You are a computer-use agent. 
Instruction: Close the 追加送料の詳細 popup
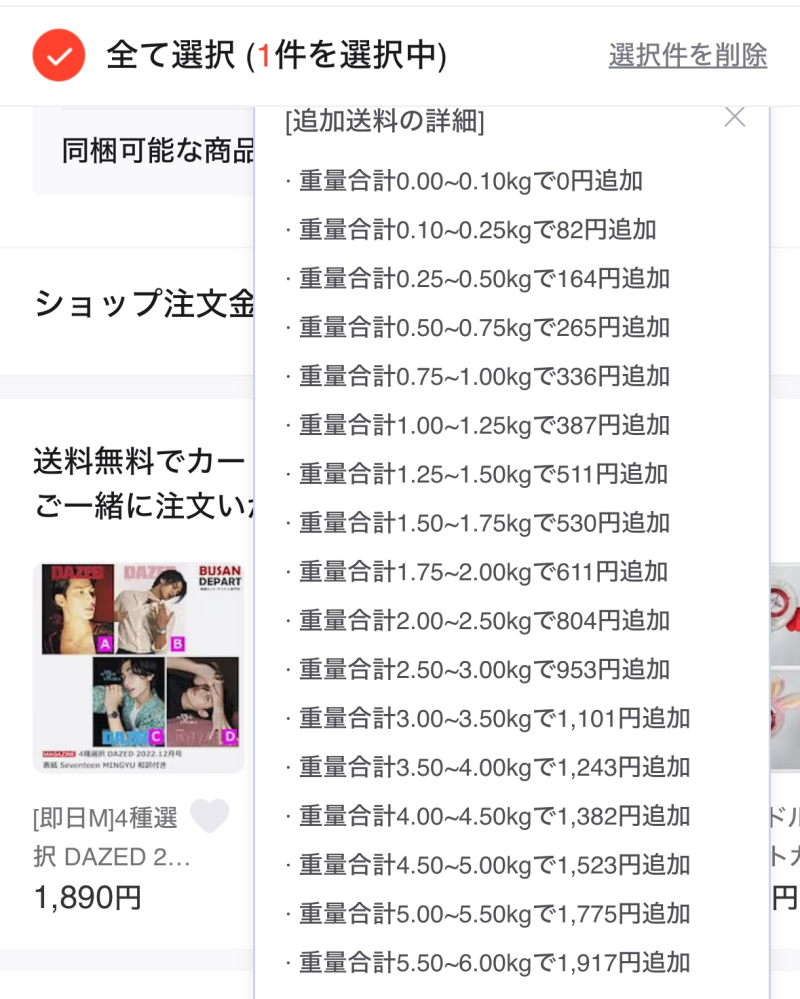(734, 117)
